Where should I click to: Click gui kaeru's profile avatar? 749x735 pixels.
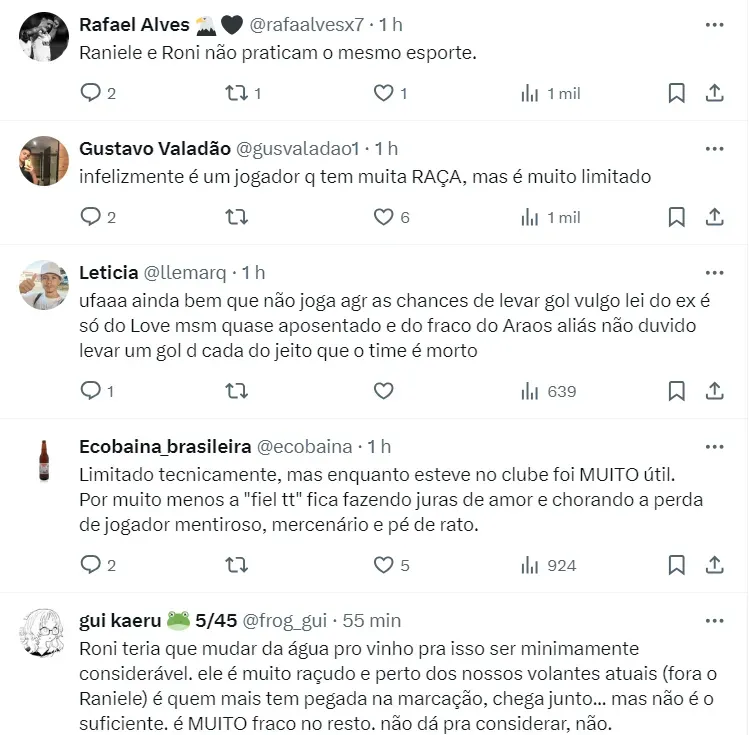tap(43, 633)
